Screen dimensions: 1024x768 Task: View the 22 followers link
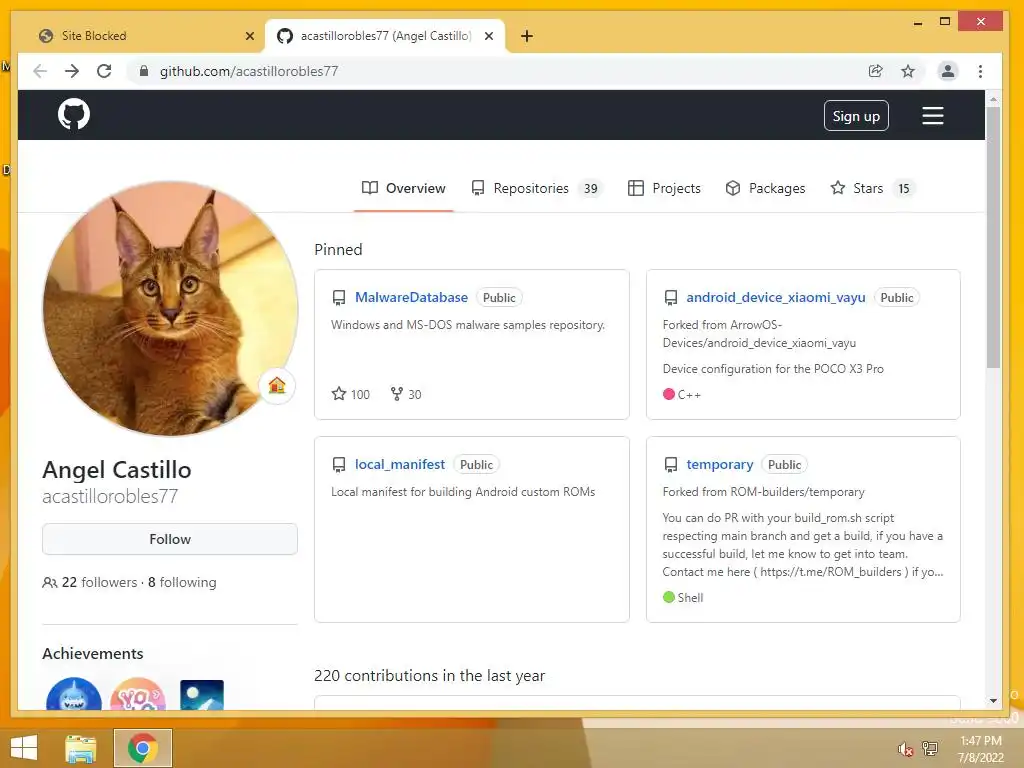90,582
